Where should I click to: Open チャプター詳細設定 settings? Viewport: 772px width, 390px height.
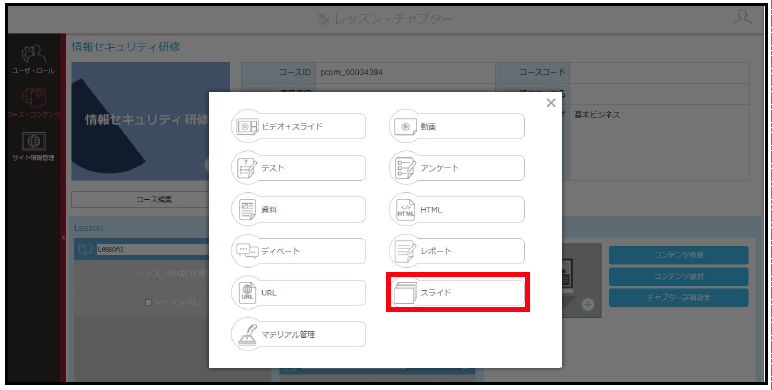pos(678,298)
